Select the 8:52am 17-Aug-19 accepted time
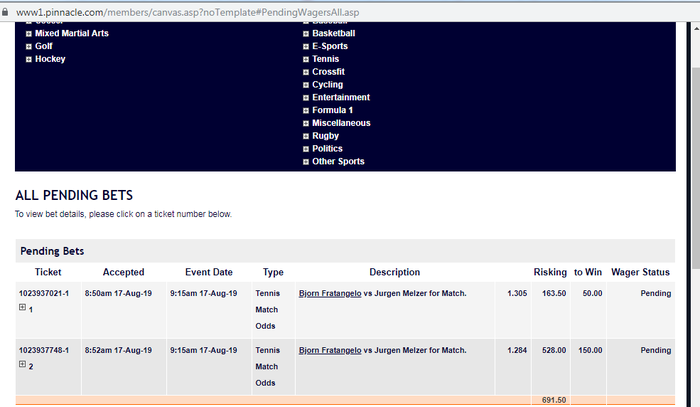 tap(118, 351)
